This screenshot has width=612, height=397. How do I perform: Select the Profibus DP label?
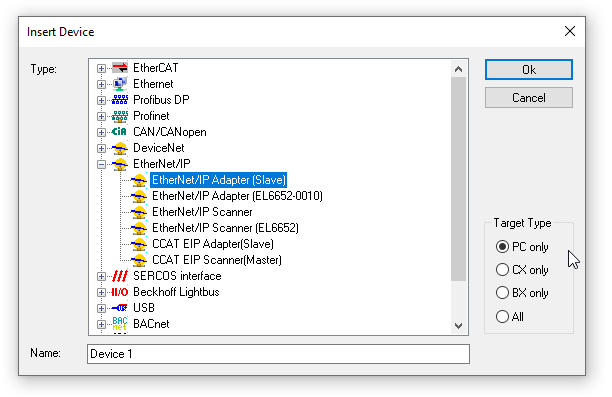pyautogui.click(x=161, y=100)
